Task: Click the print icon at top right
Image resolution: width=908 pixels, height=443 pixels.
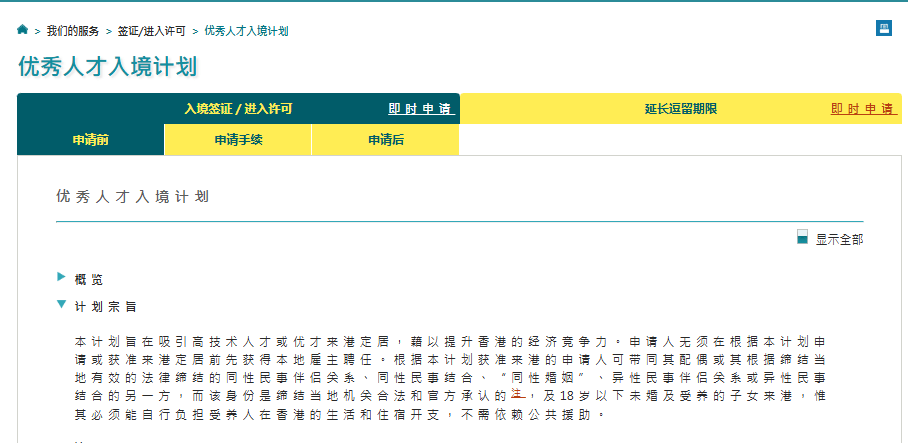Action: (884, 28)
